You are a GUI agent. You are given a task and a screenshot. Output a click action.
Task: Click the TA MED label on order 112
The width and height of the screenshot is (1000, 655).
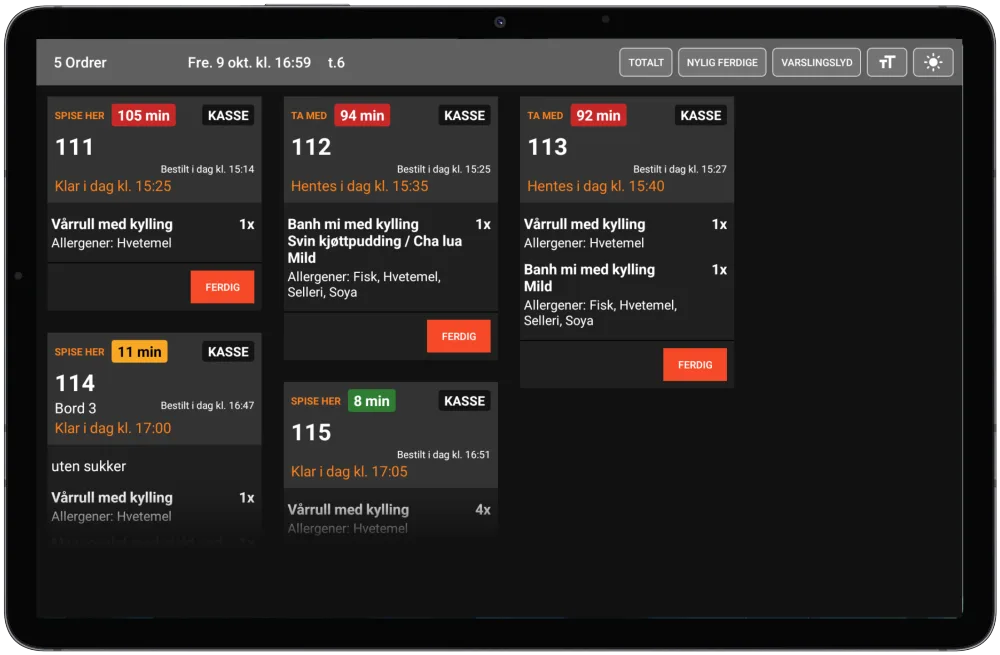tap(309, 115)
